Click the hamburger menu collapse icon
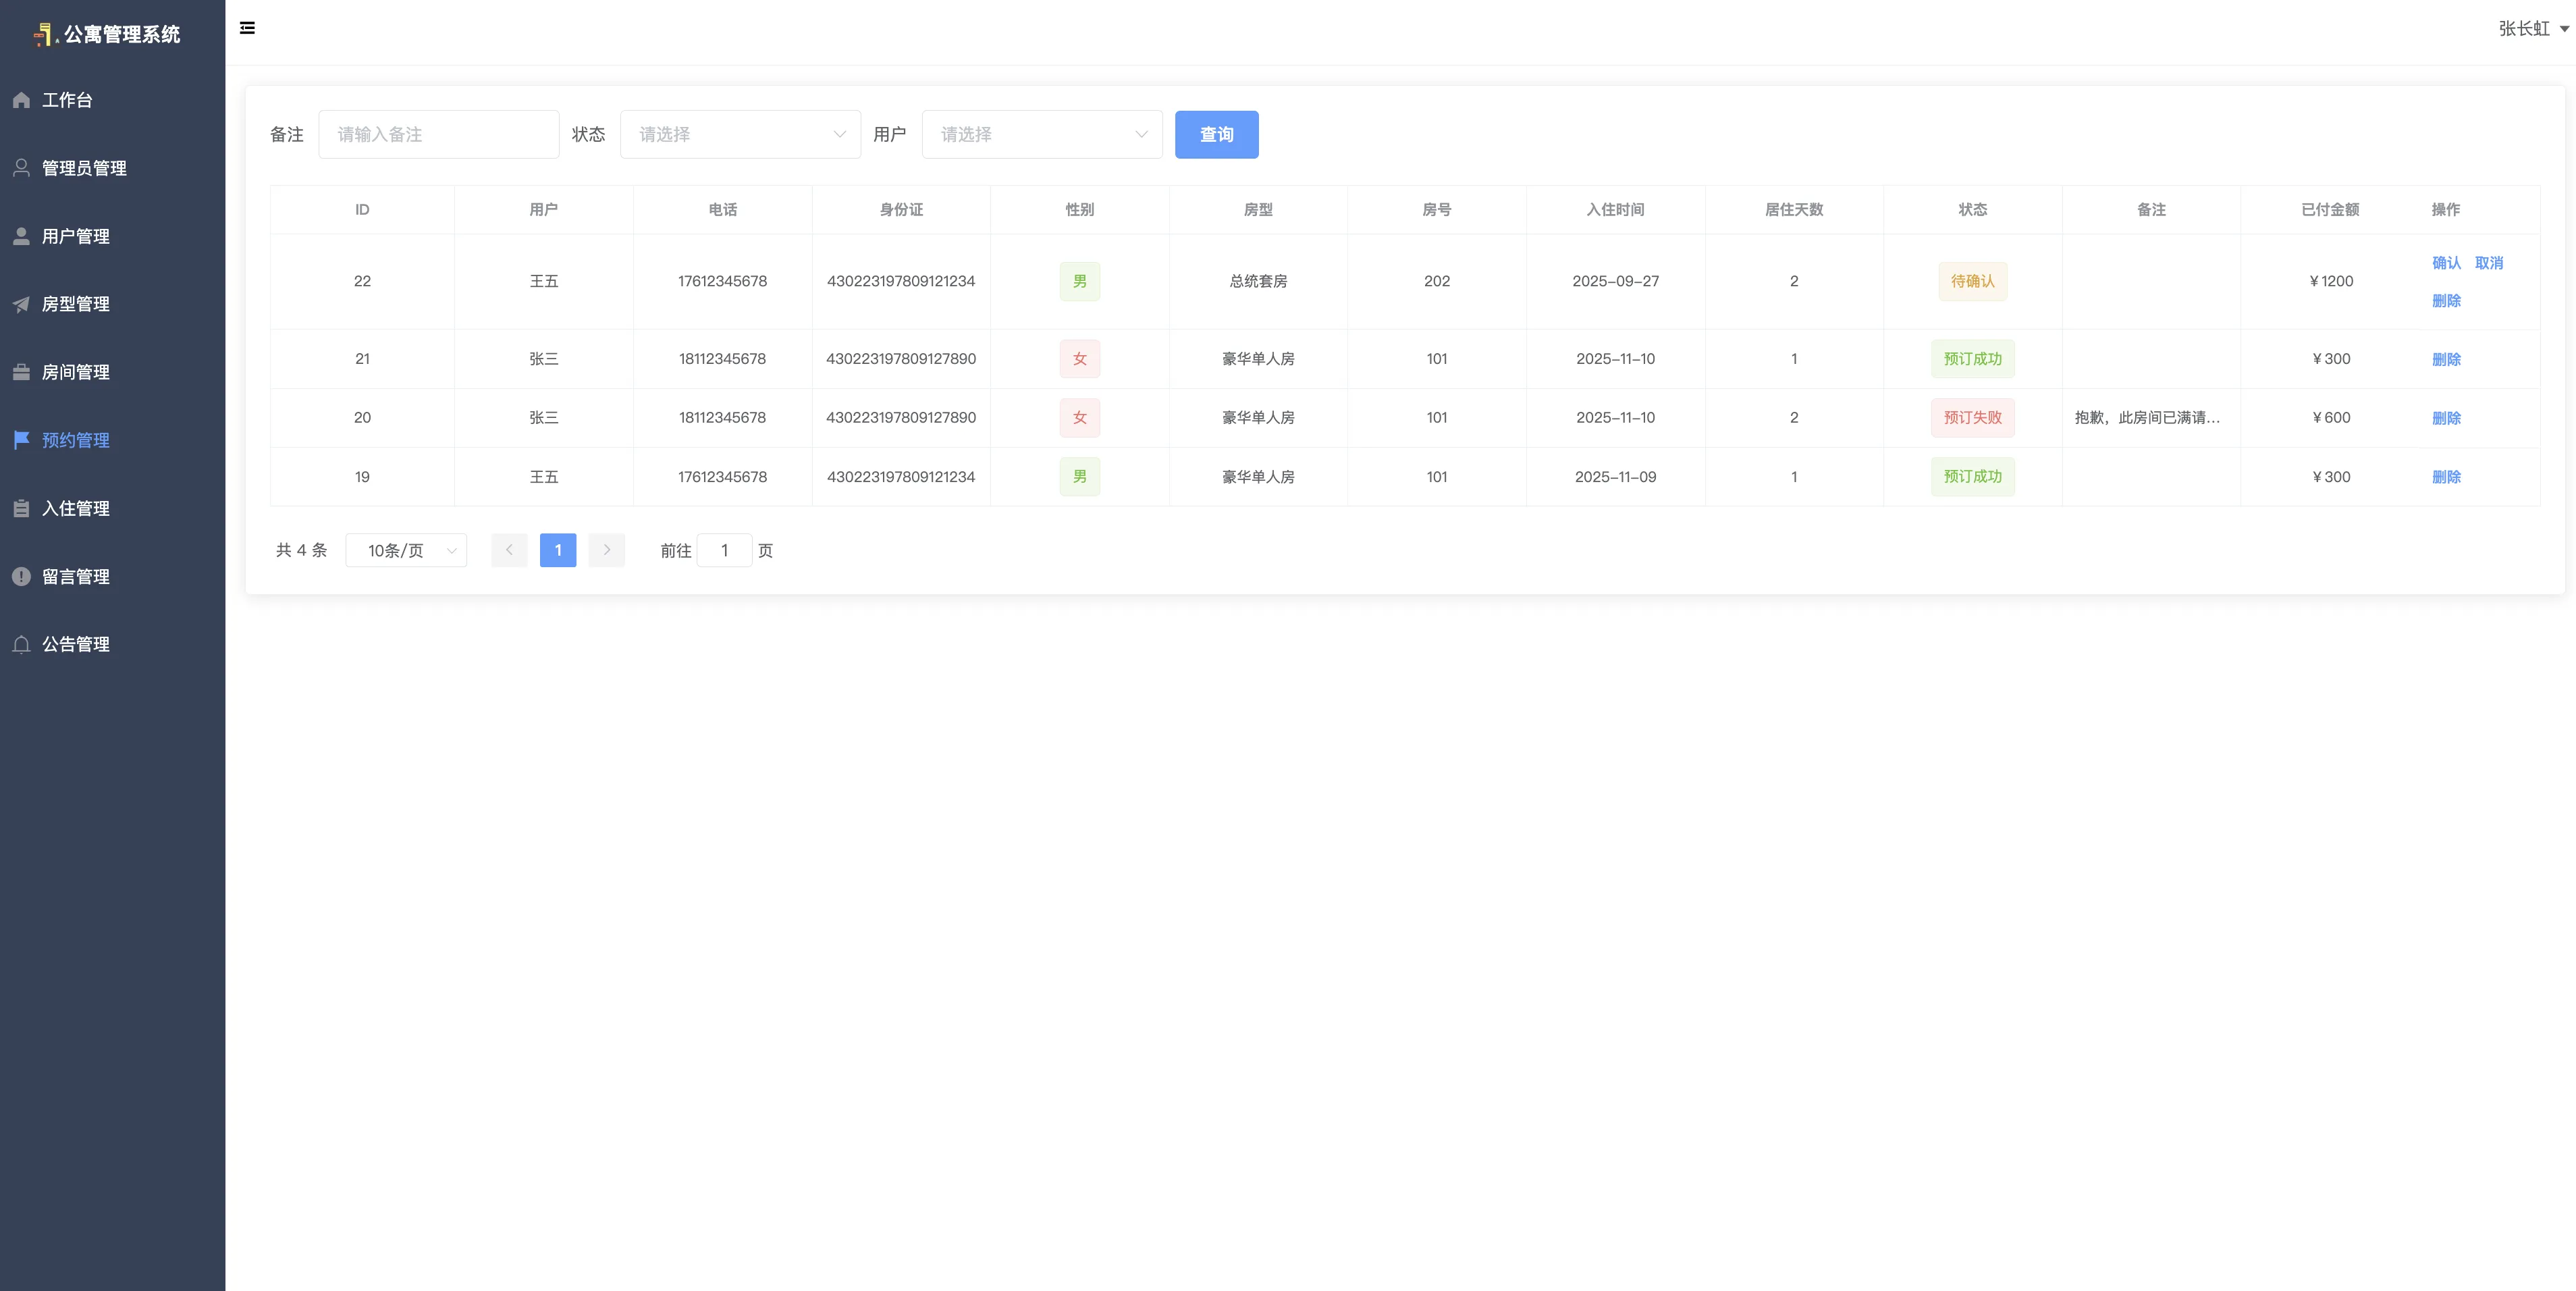 coord(247,28)
